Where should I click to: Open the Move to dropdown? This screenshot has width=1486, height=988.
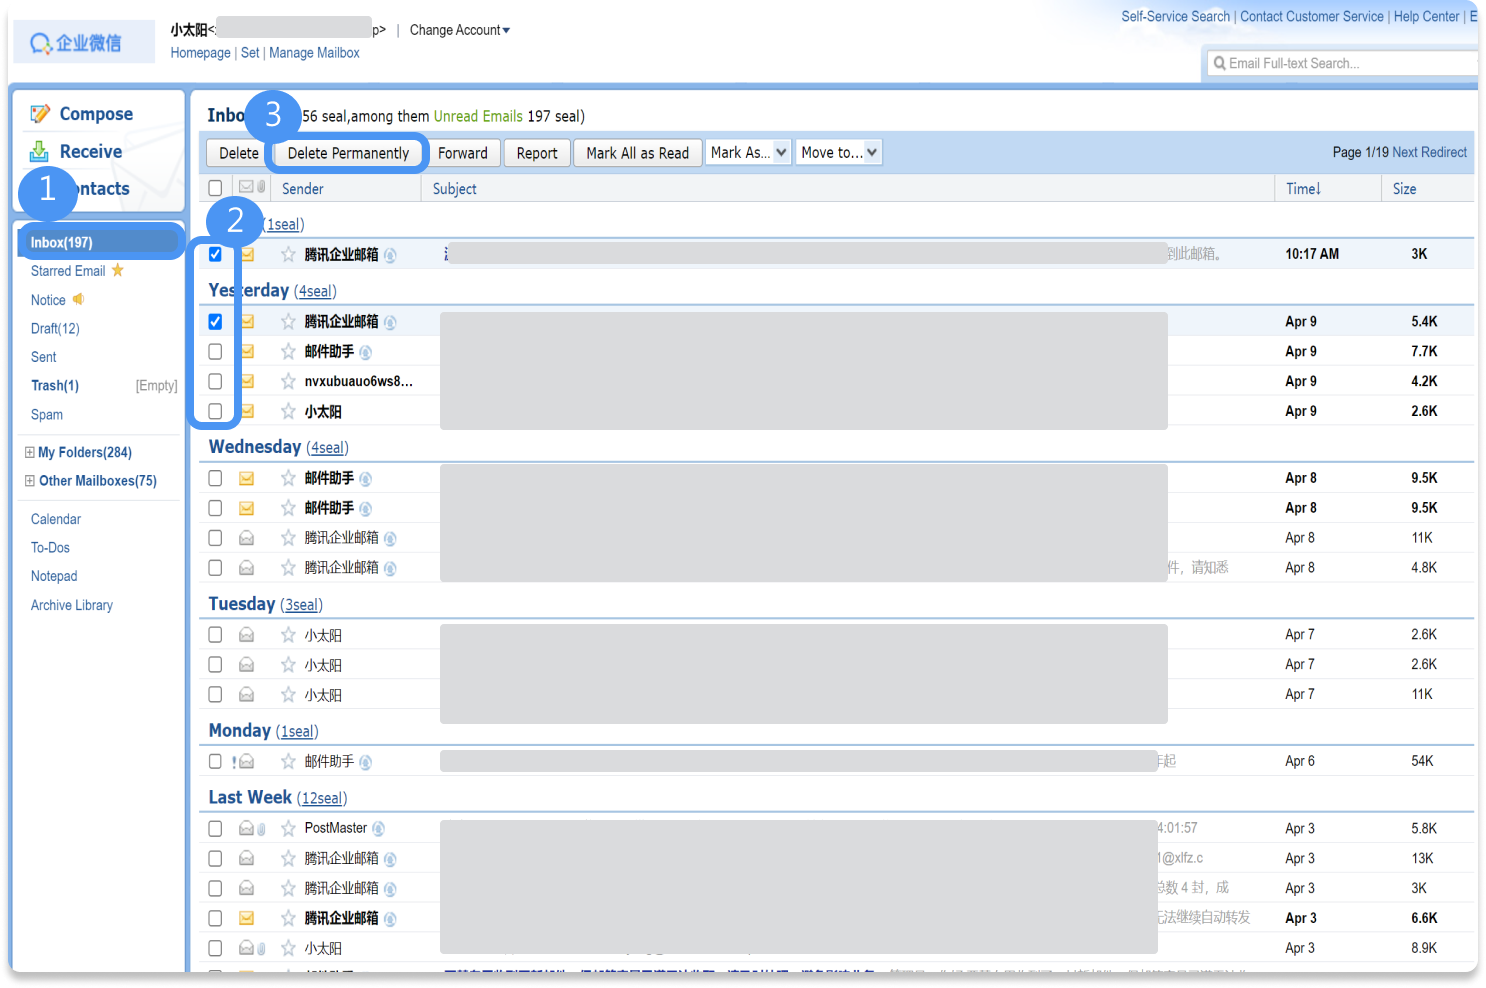pos(839,152)
